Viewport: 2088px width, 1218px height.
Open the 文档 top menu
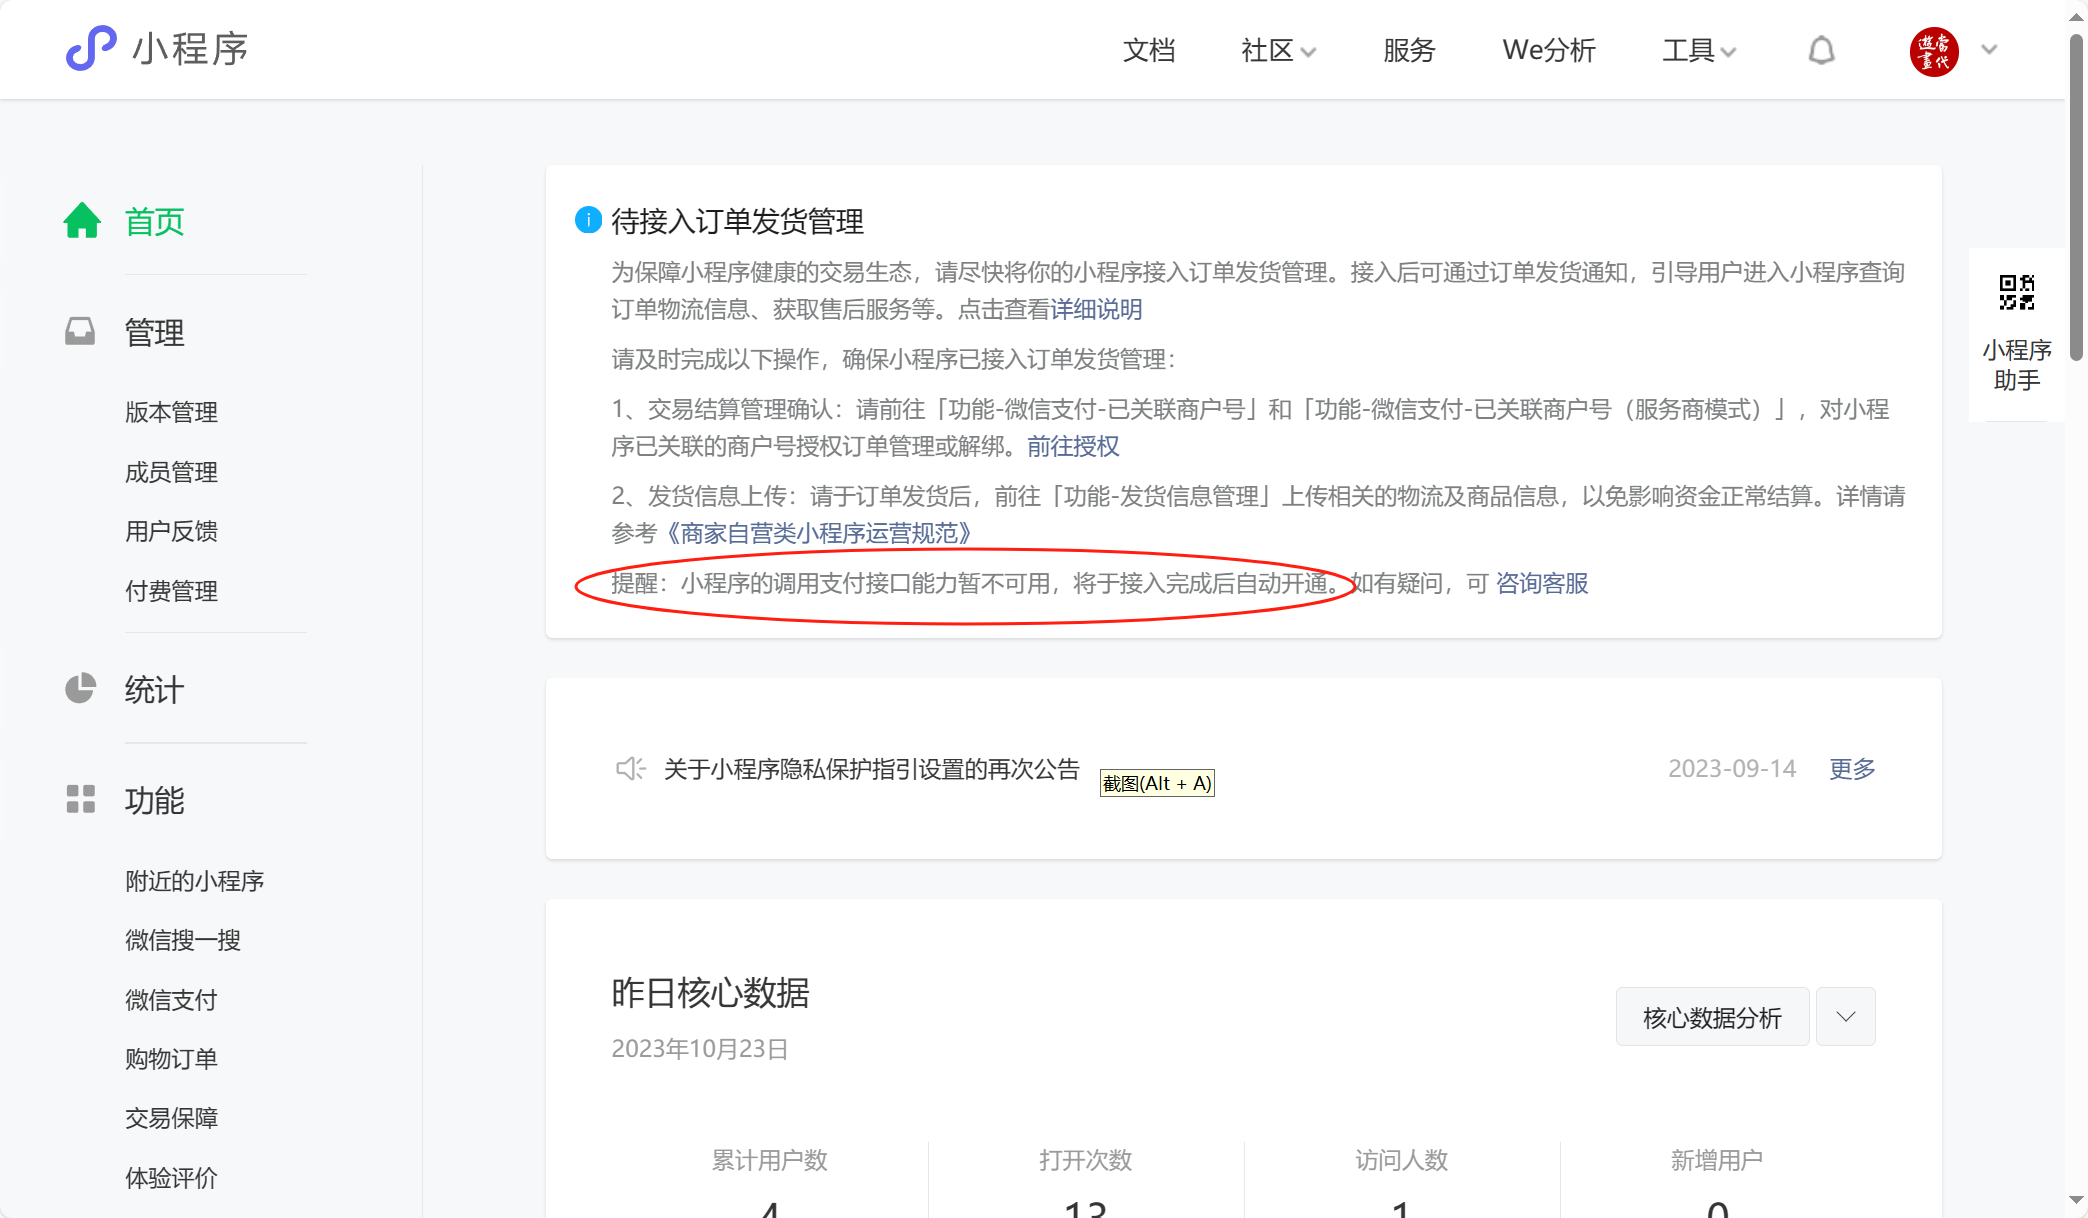pos(1149,51)
